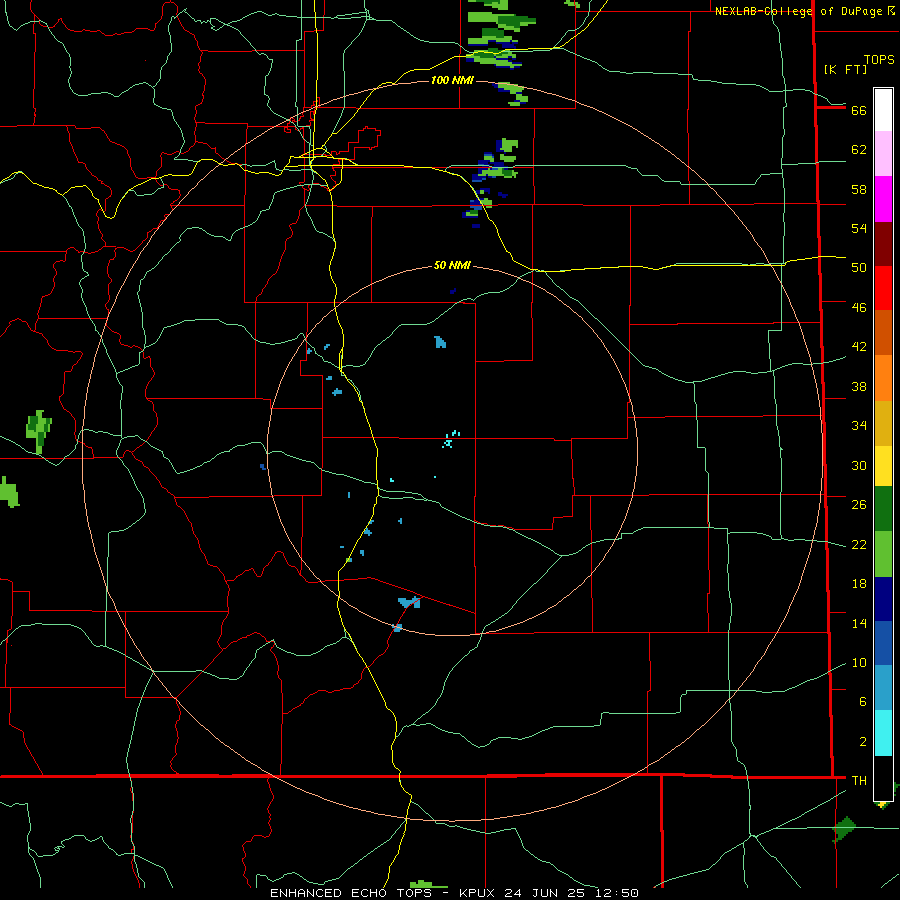Click the 14 value on the legend scale
The height and width of the screenshot is (900, 900).
click(x=859, y=623)
